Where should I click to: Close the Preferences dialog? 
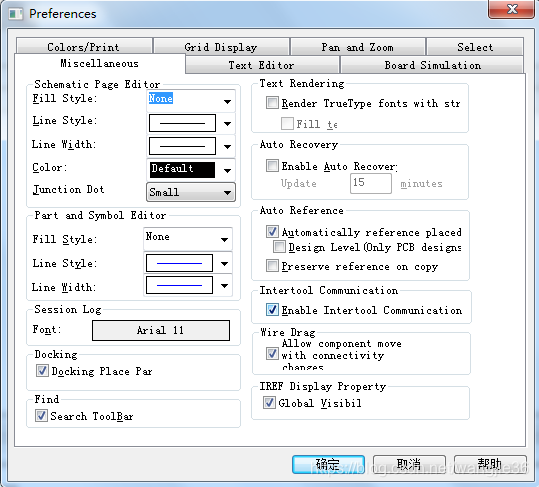point(512,9)
